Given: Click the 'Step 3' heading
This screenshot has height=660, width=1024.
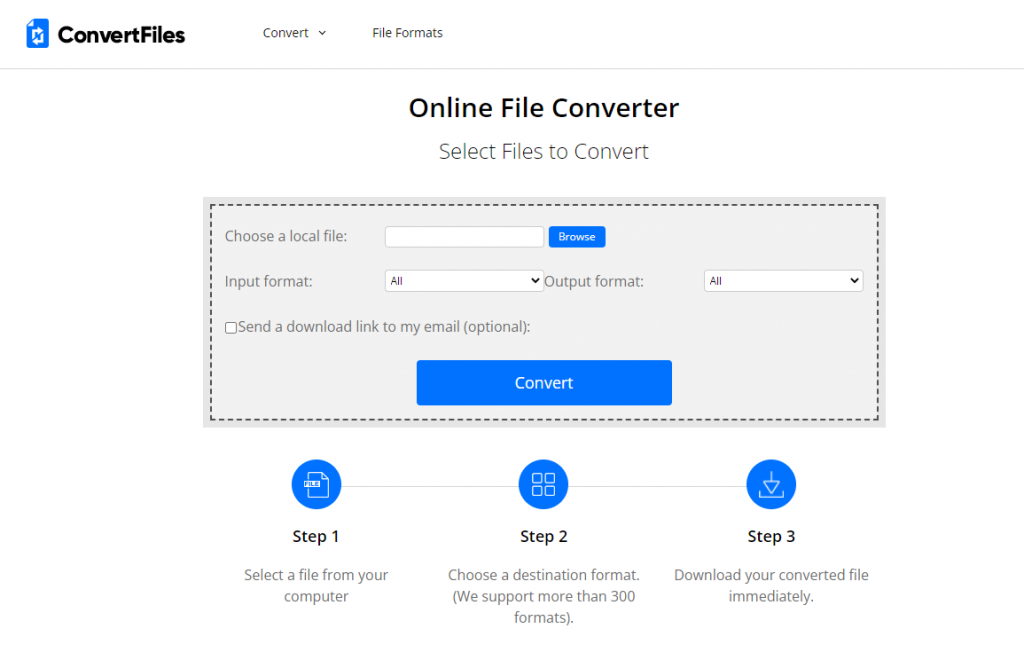Looking at the screenshot, I should (x=771, y=536).
